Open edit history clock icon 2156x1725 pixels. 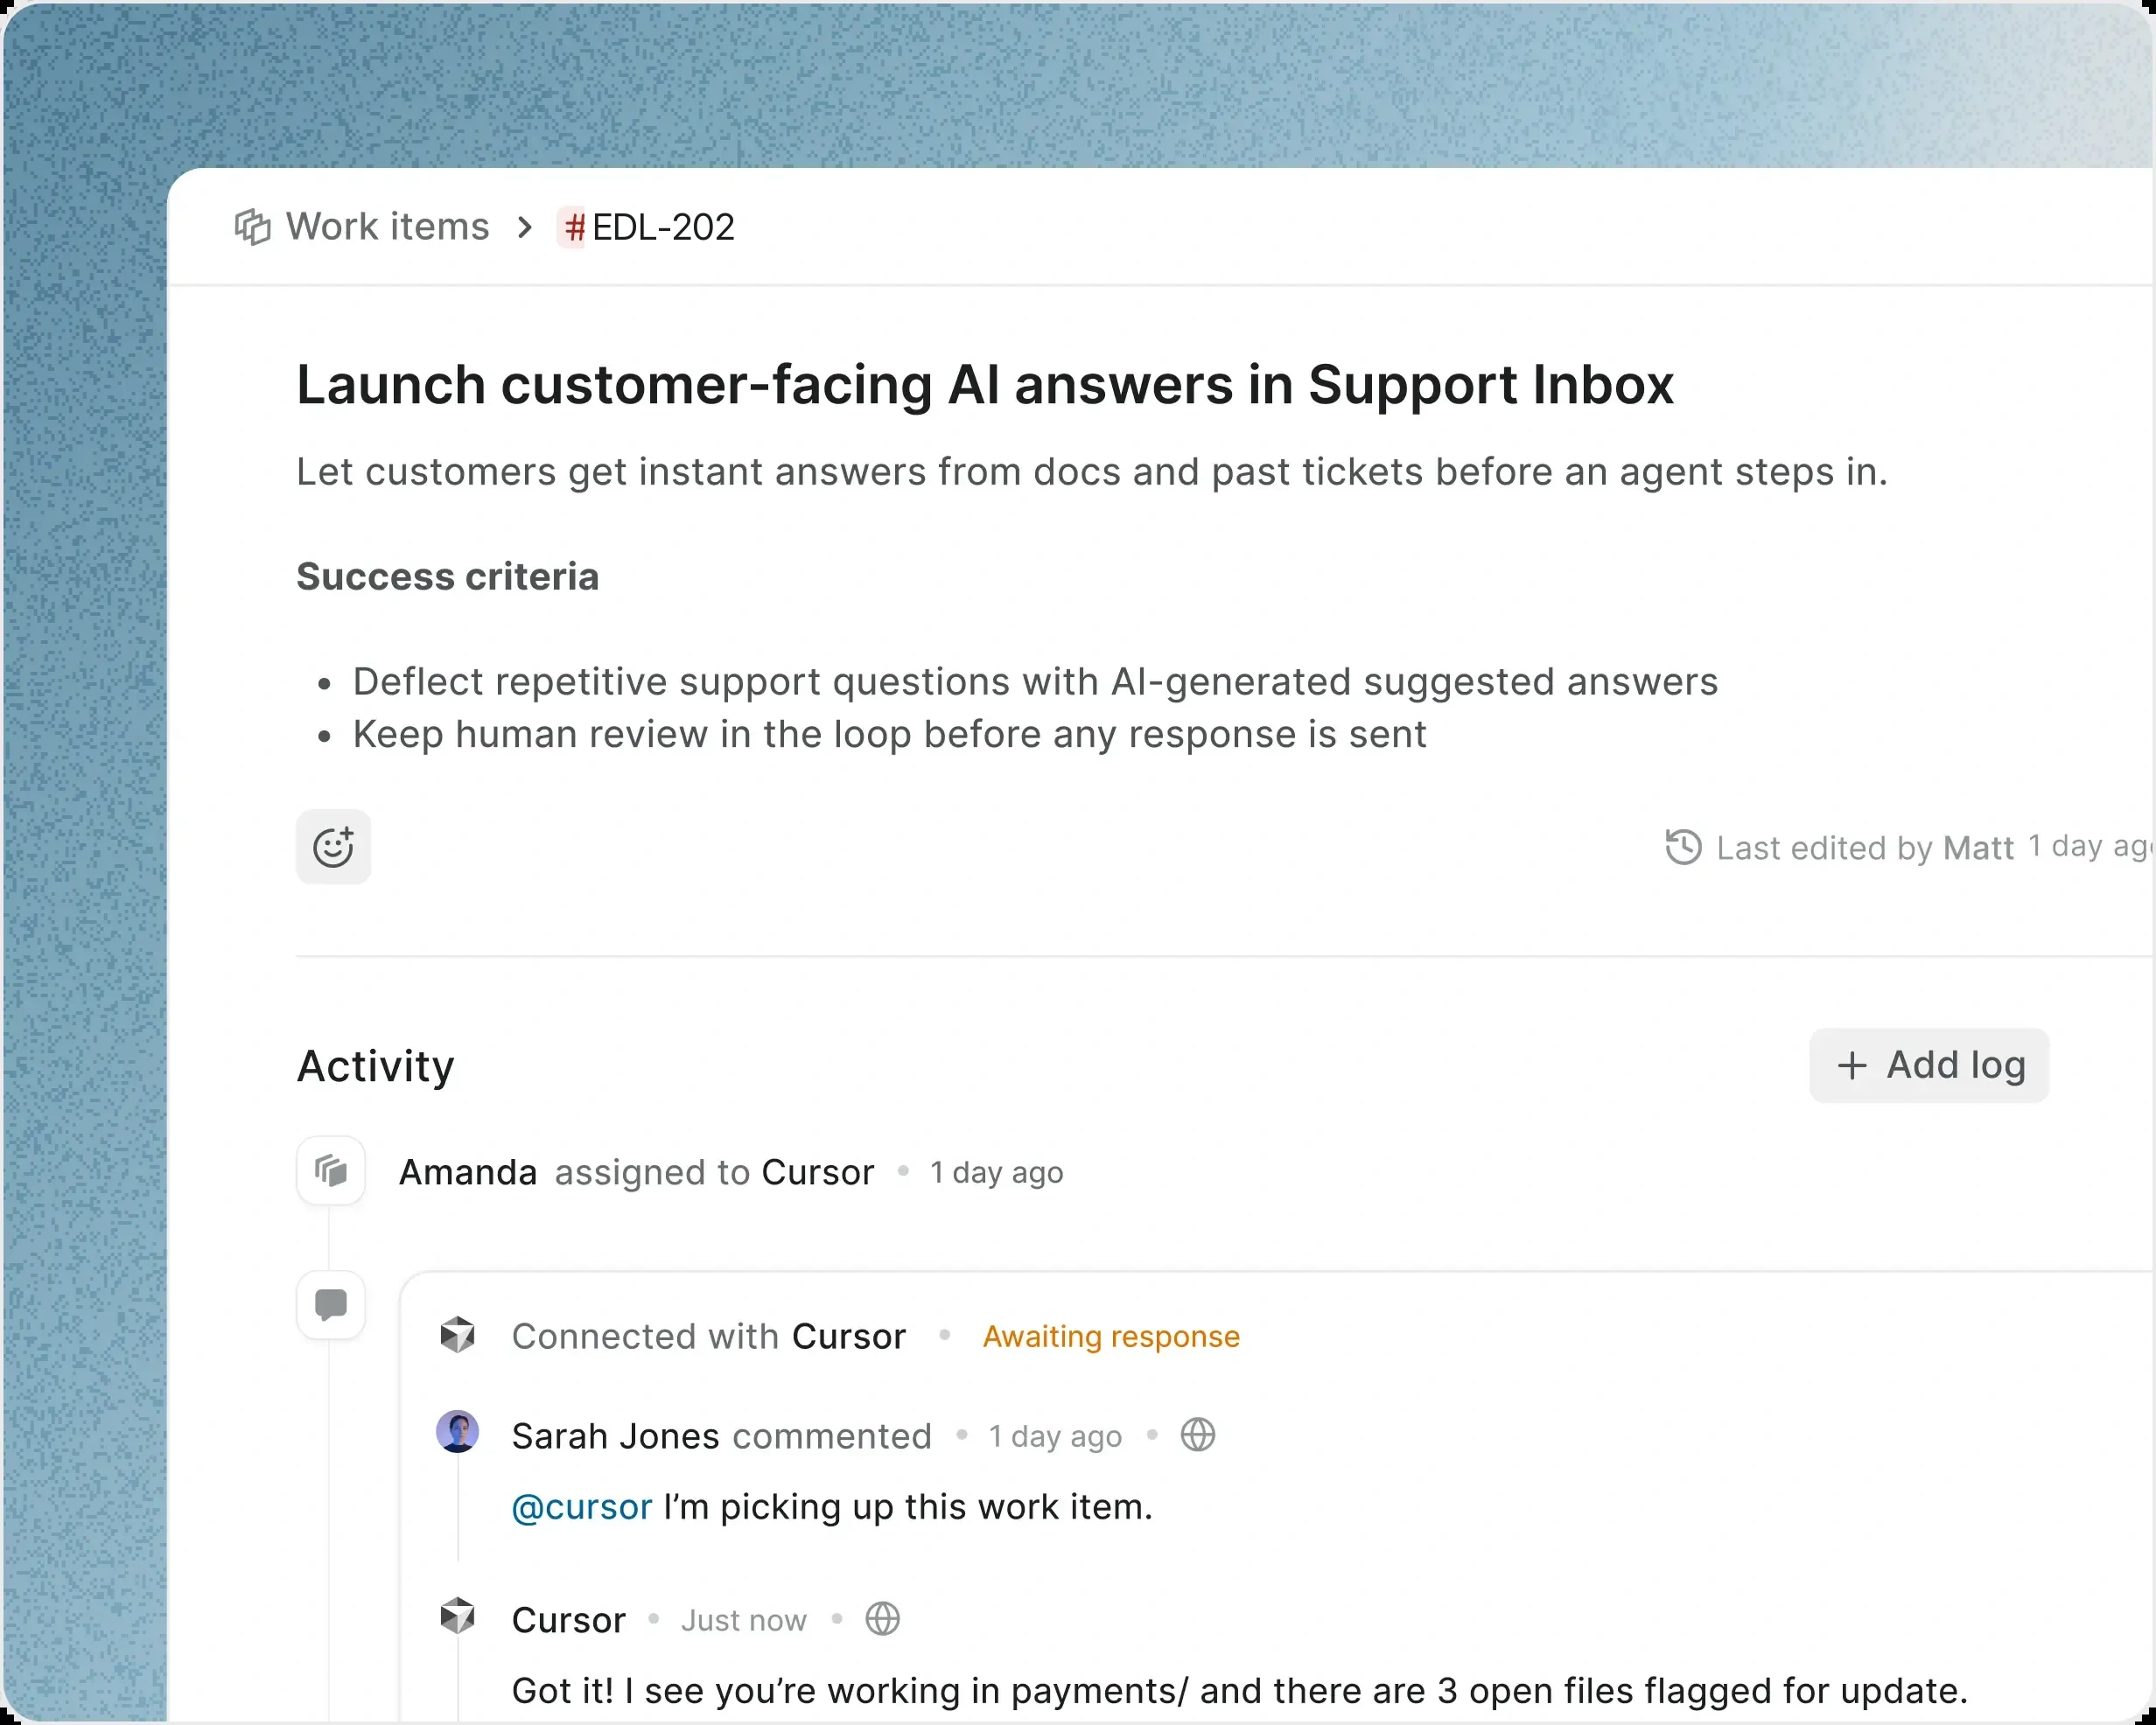pos(1683,847)
